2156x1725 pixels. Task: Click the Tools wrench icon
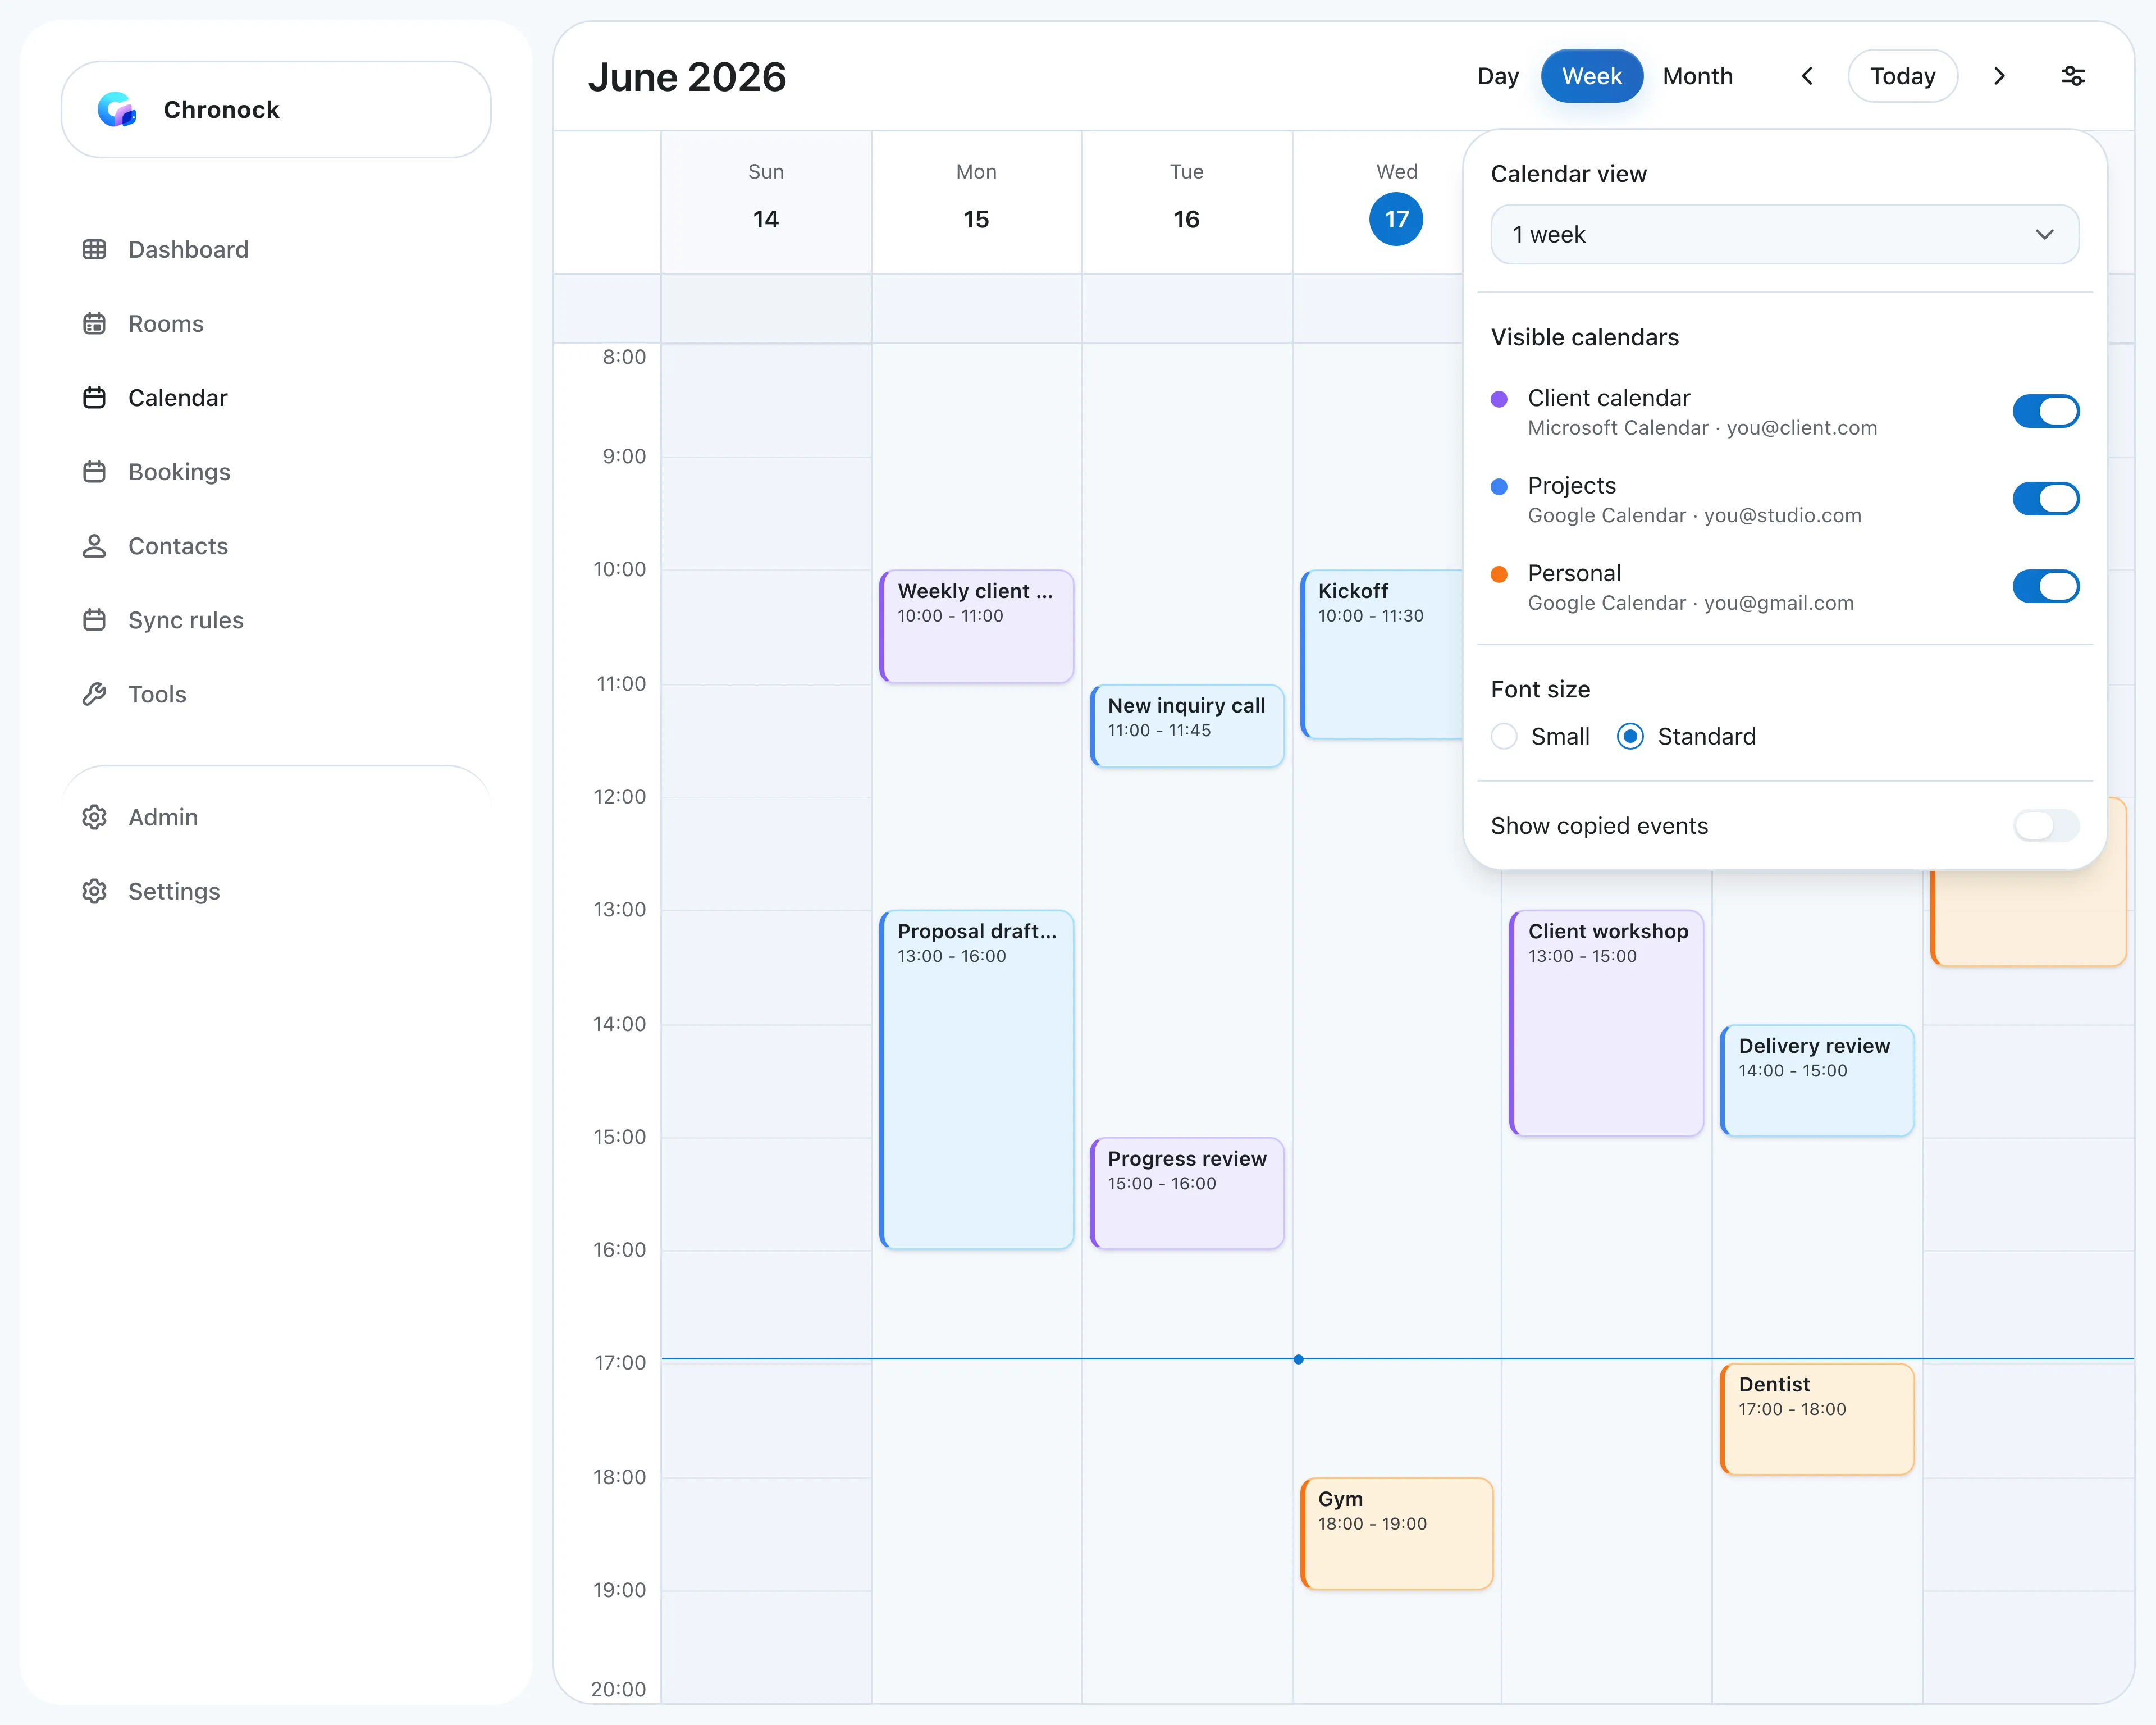click(x=94, y=693)
